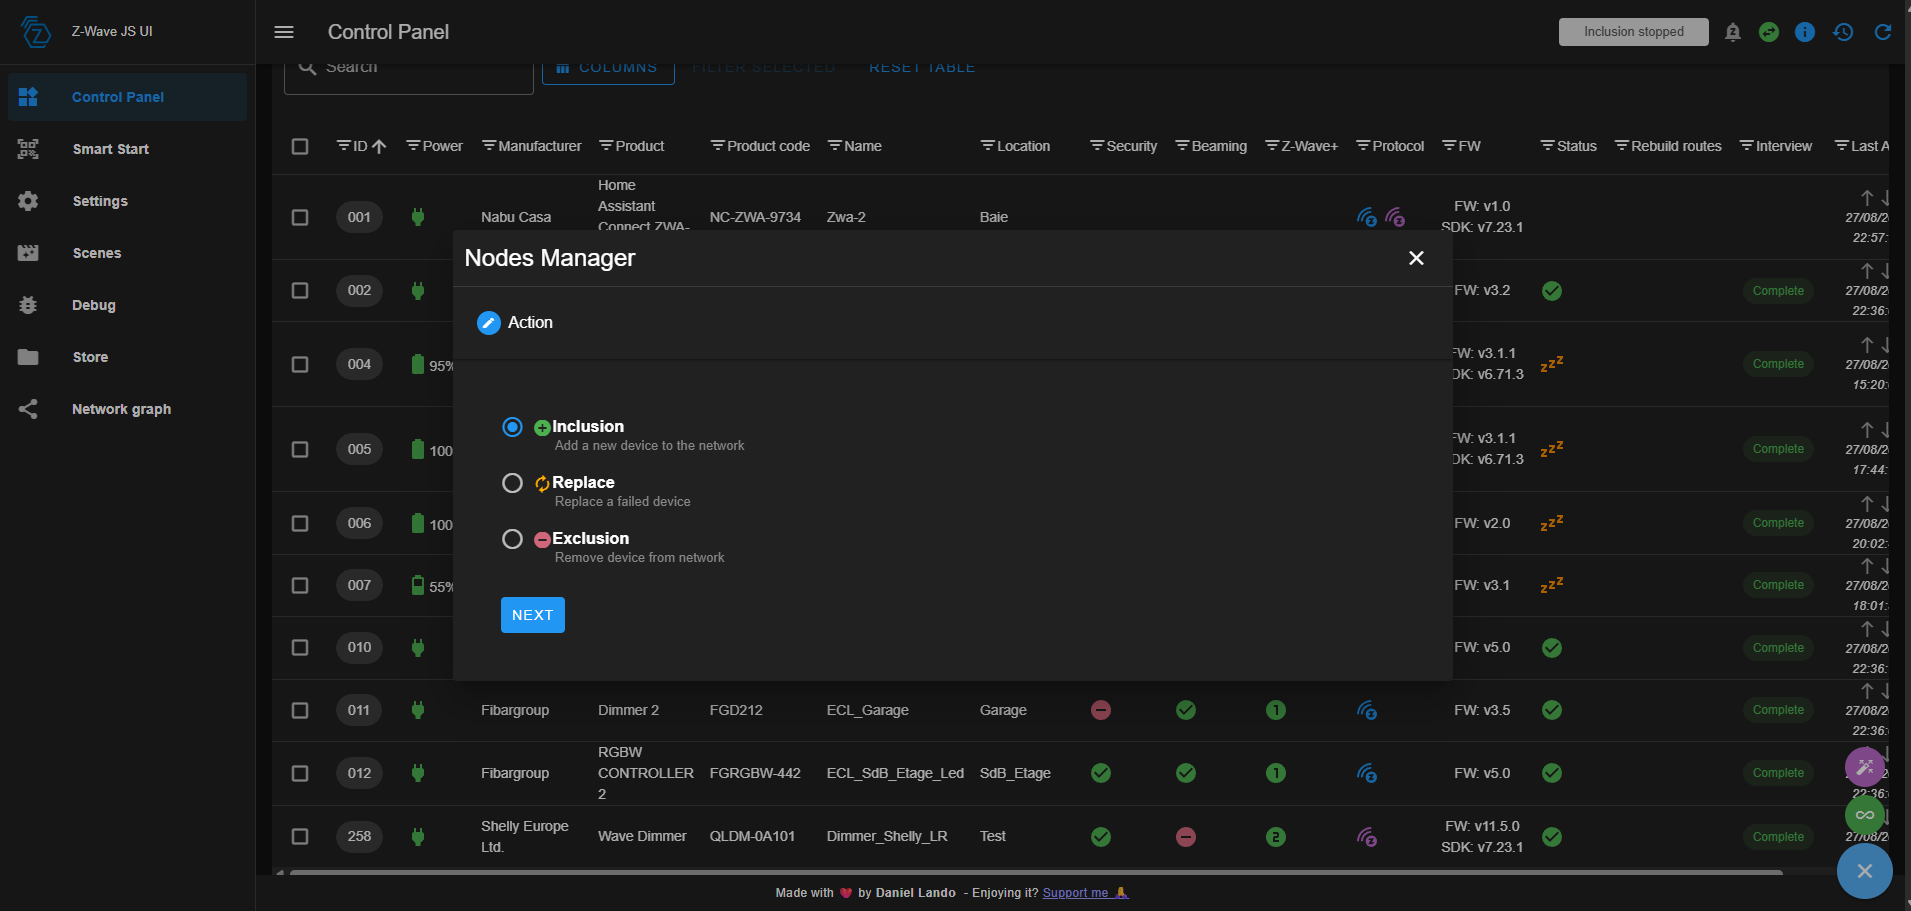Click the info icon in top bar

click(x=1805, y=32)
